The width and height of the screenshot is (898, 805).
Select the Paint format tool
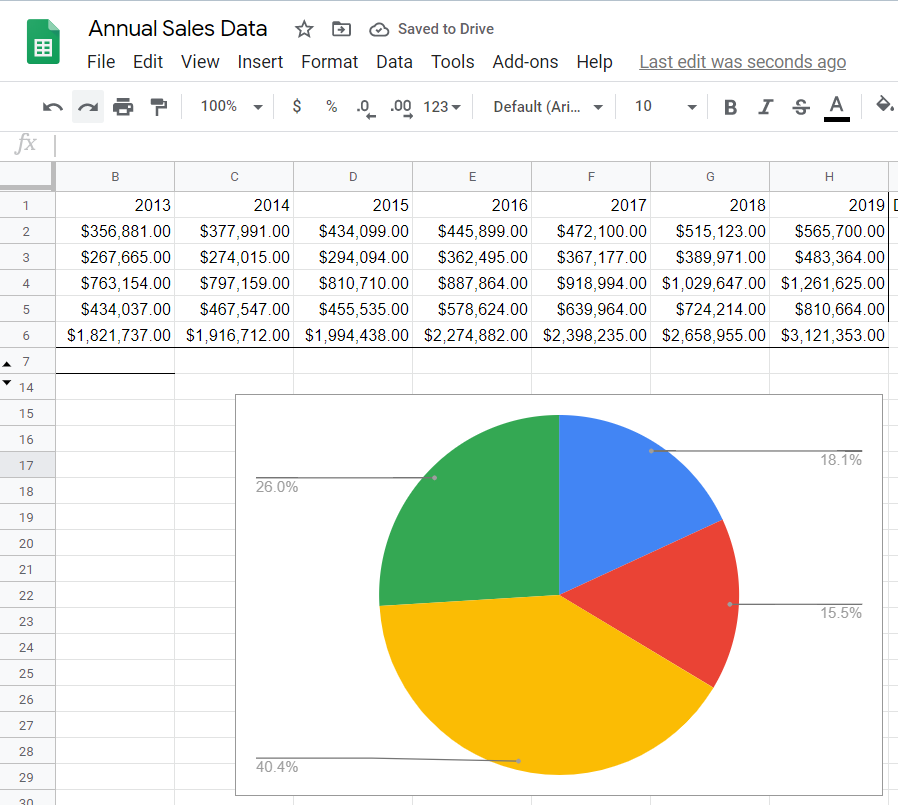(x=158, y=106)
